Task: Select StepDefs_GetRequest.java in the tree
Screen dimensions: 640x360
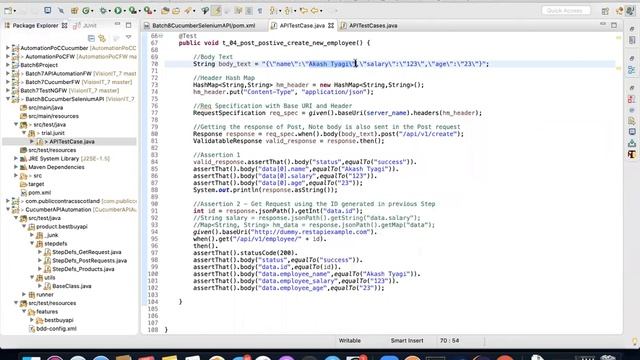Action: (87, 252)
